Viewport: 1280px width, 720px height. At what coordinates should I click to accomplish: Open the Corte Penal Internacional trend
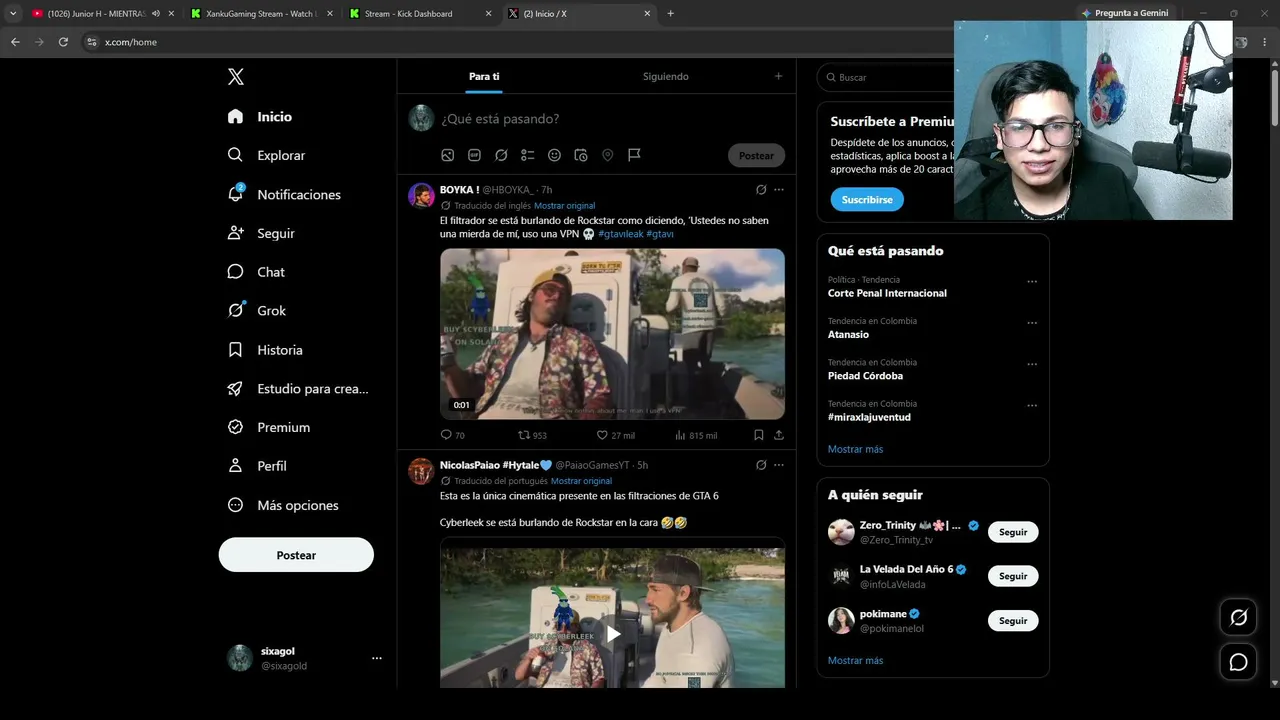[x=887, y=293]
